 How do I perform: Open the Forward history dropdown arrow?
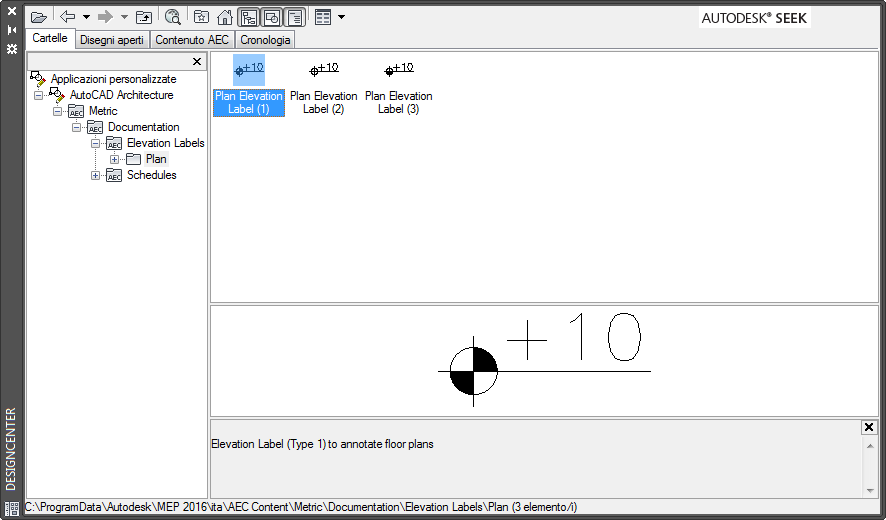(x=124, y=17)
